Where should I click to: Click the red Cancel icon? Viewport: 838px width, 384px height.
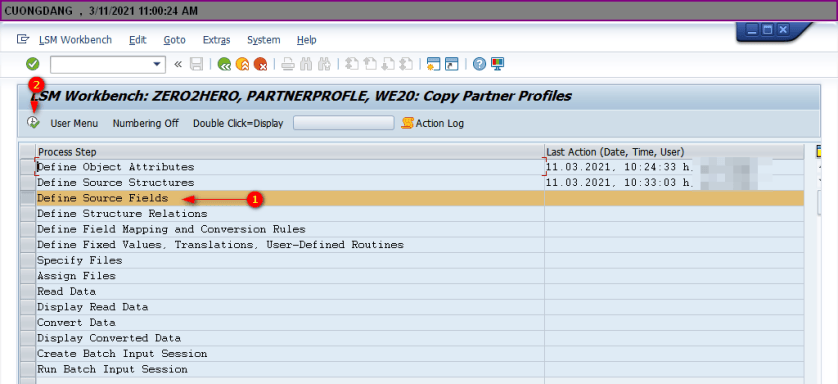tap(260, 65)
